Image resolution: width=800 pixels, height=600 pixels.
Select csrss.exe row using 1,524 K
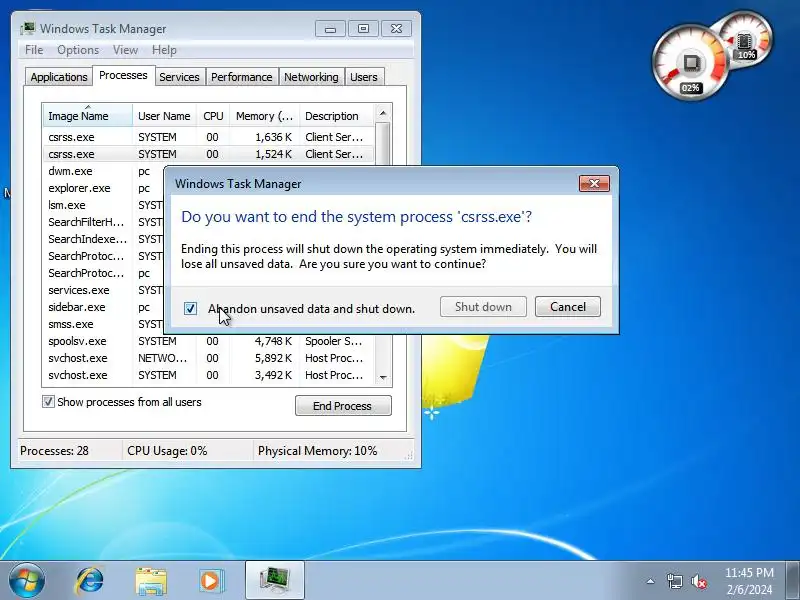pyautogui.click(x=208, y=154)
